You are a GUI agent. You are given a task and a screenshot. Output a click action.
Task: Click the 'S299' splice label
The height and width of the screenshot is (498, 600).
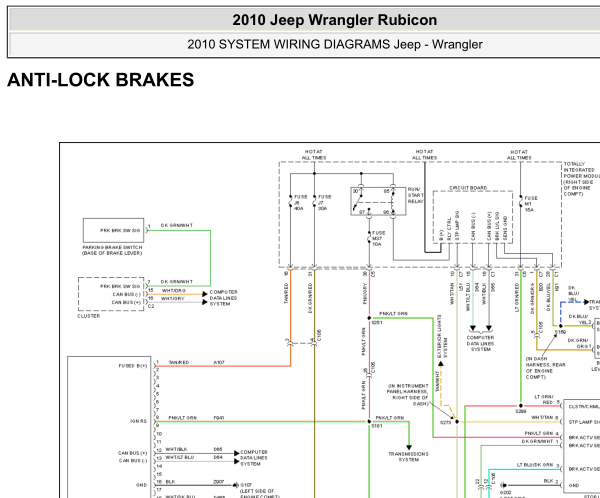click(520, 411)
